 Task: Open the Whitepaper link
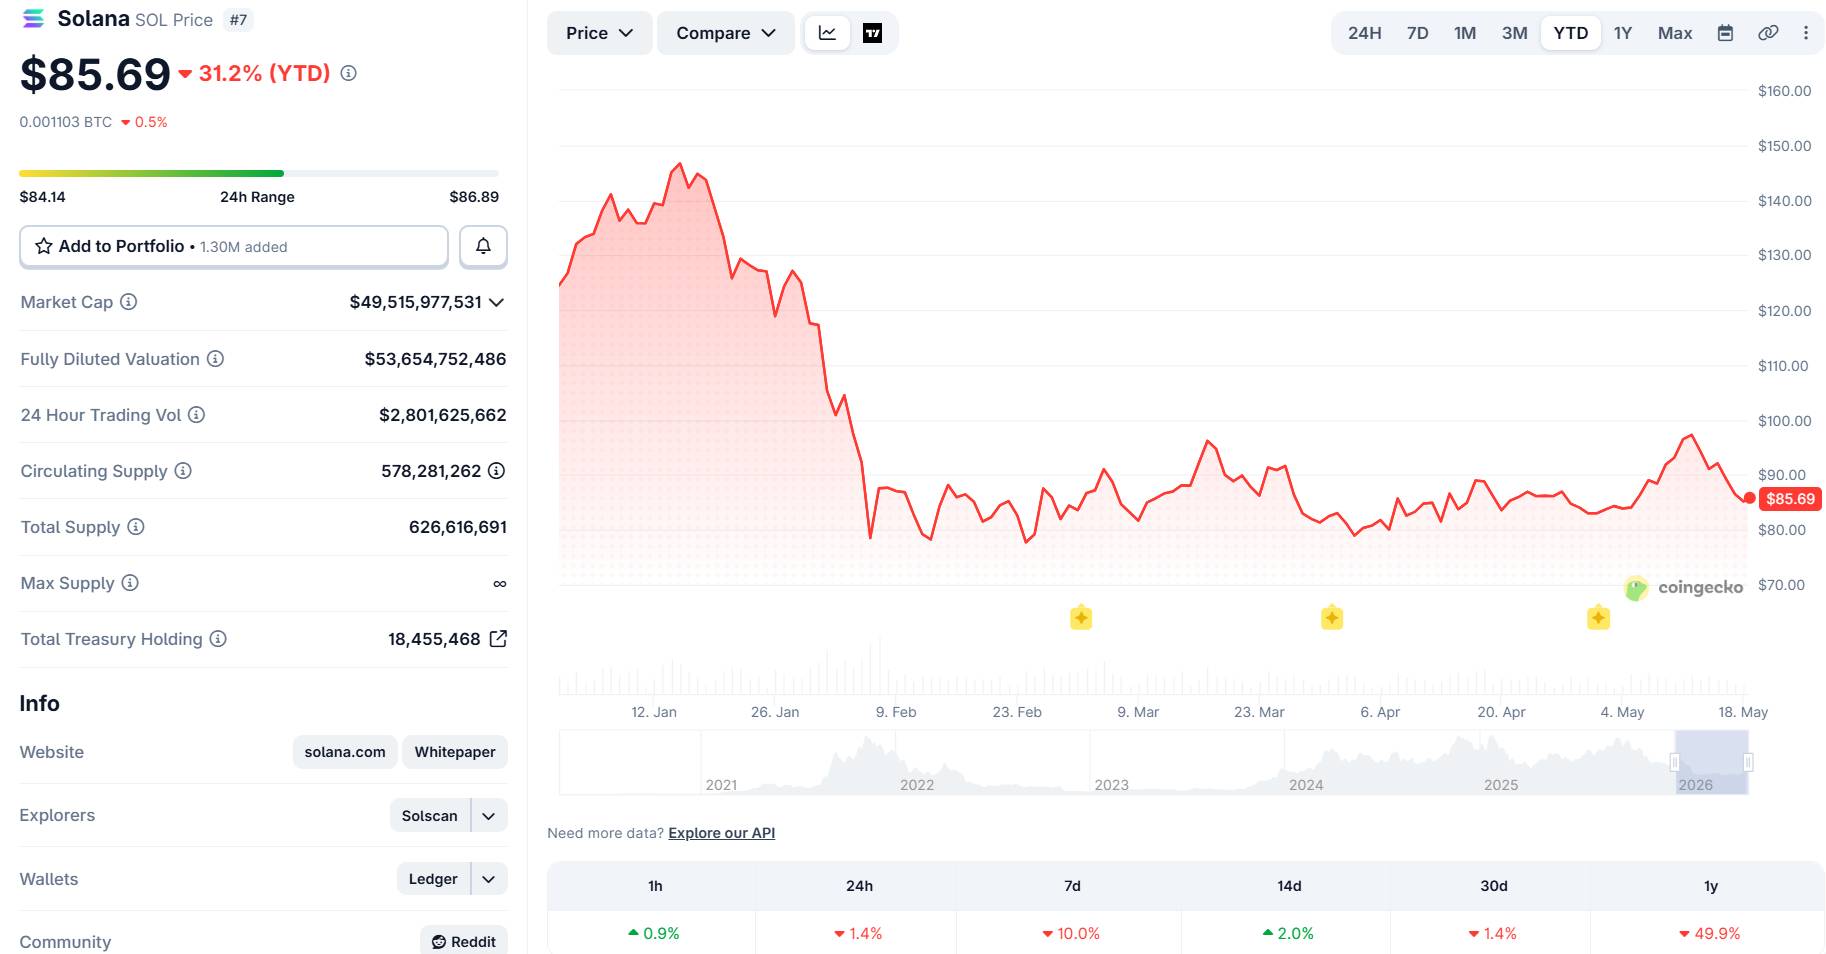coord(455,752)
